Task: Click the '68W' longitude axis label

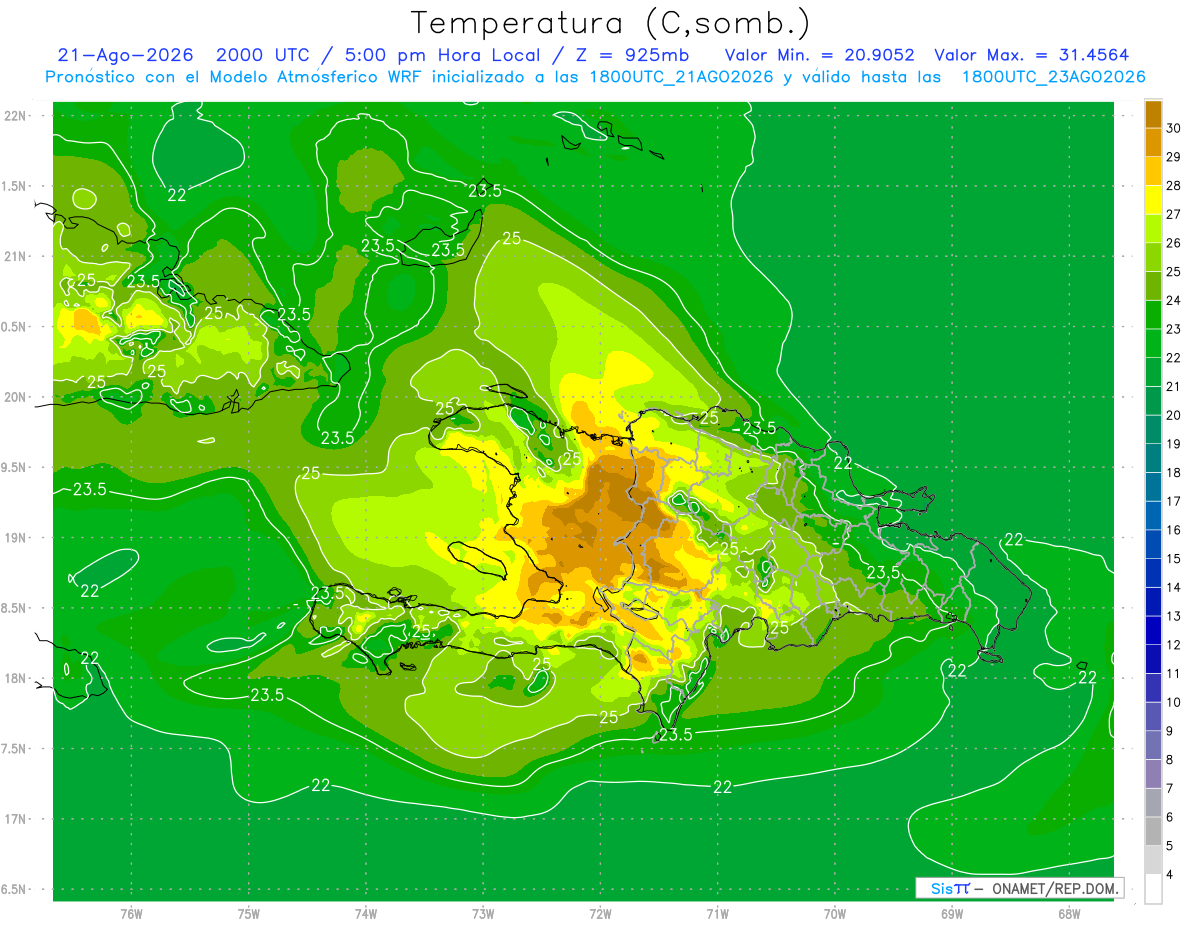Action: (1069, 914)
